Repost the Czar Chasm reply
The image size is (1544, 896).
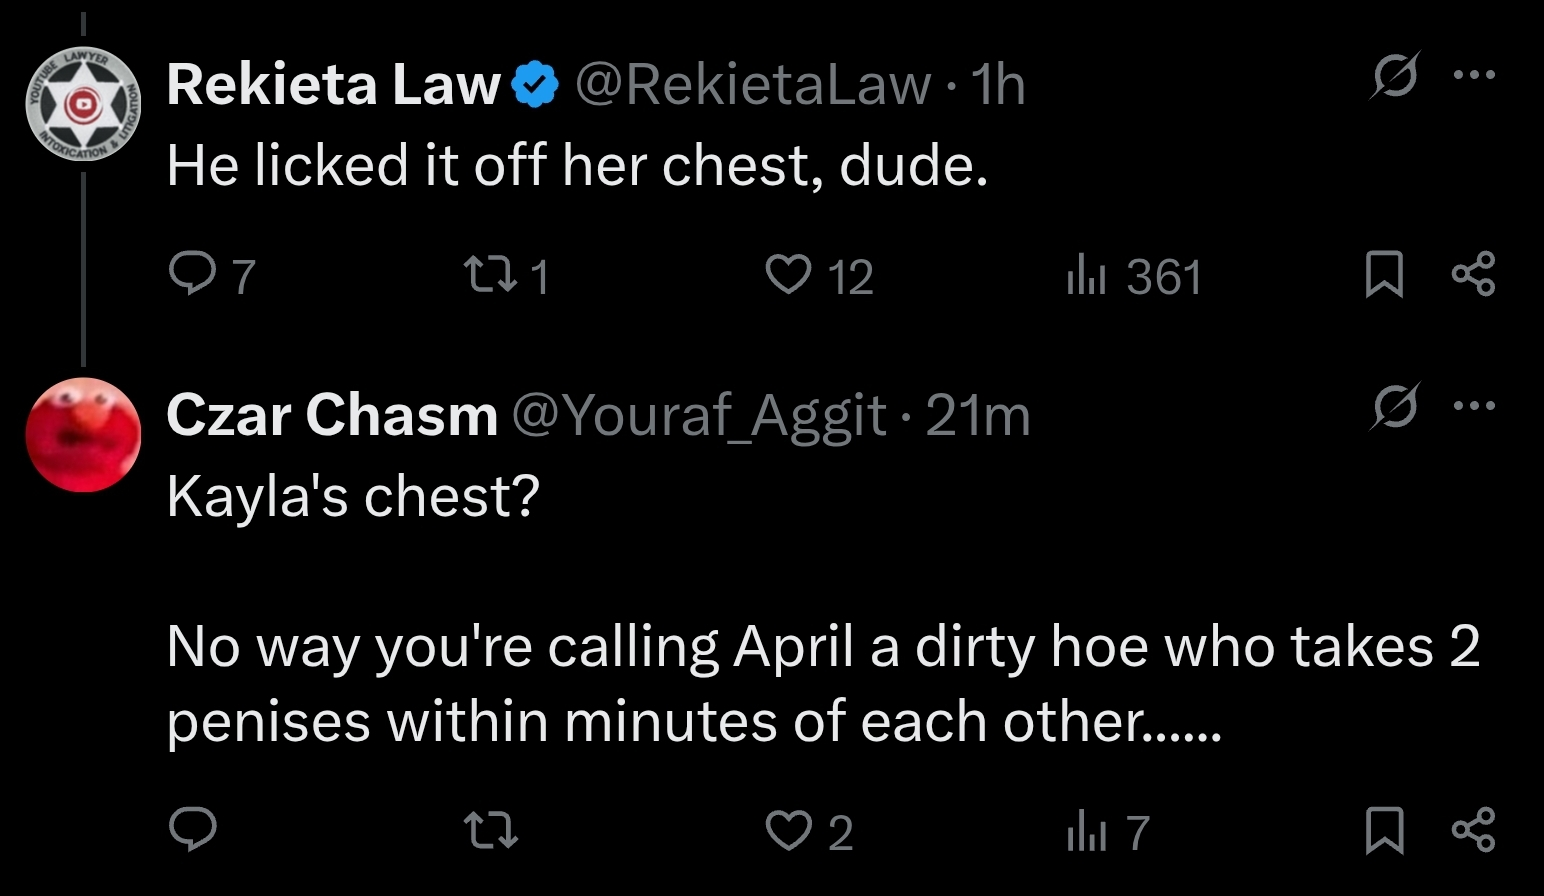[491, 829]
